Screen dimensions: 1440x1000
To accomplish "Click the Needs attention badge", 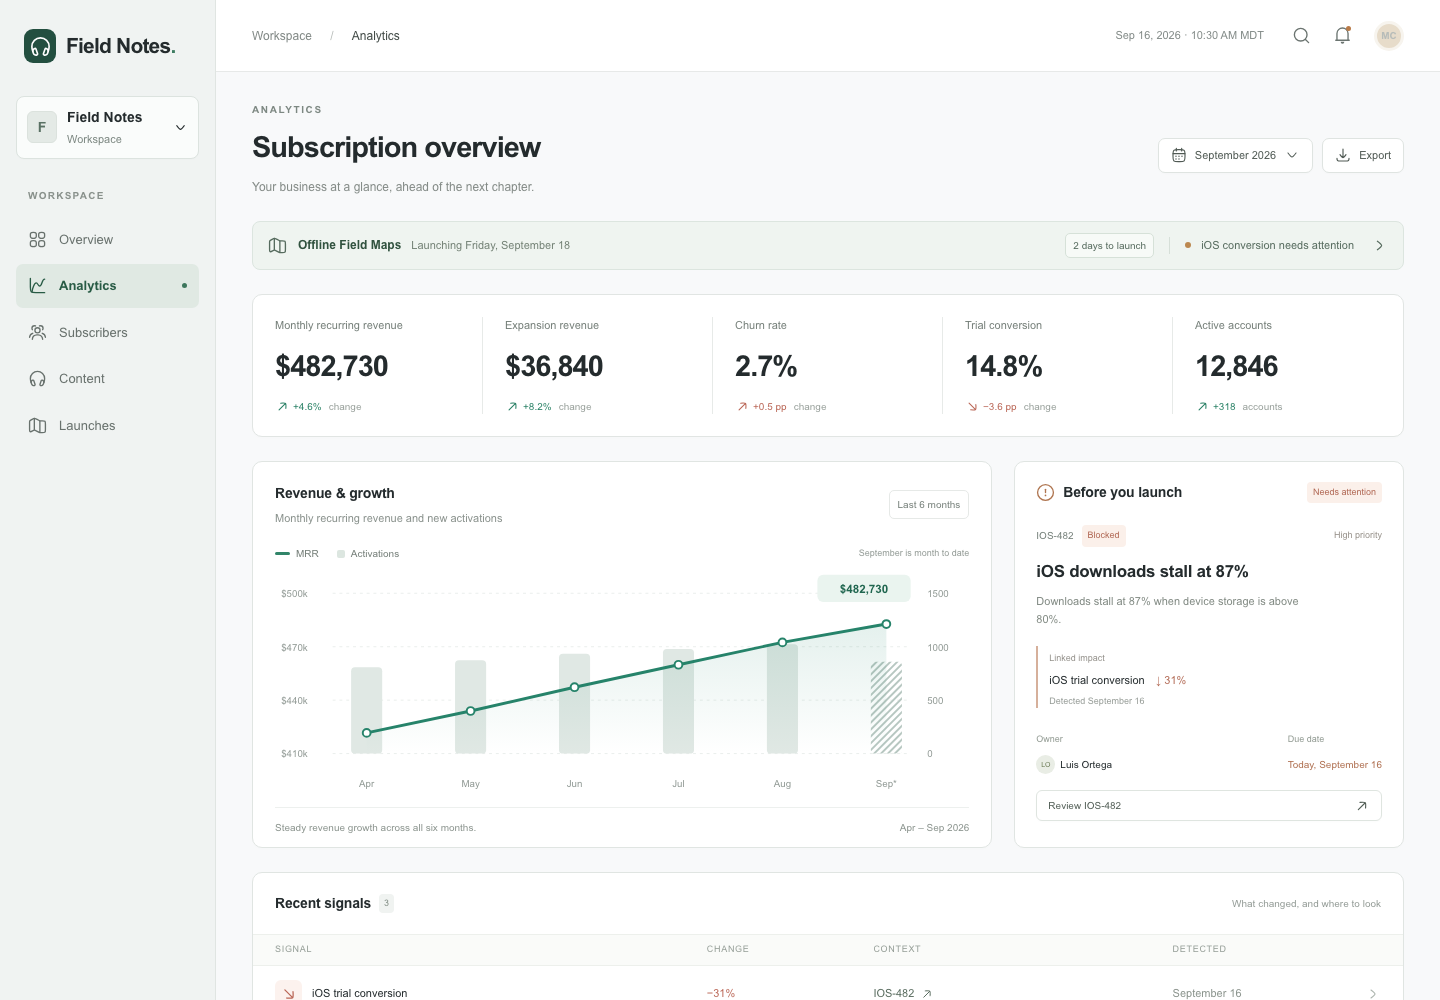I will (1344, 492).
